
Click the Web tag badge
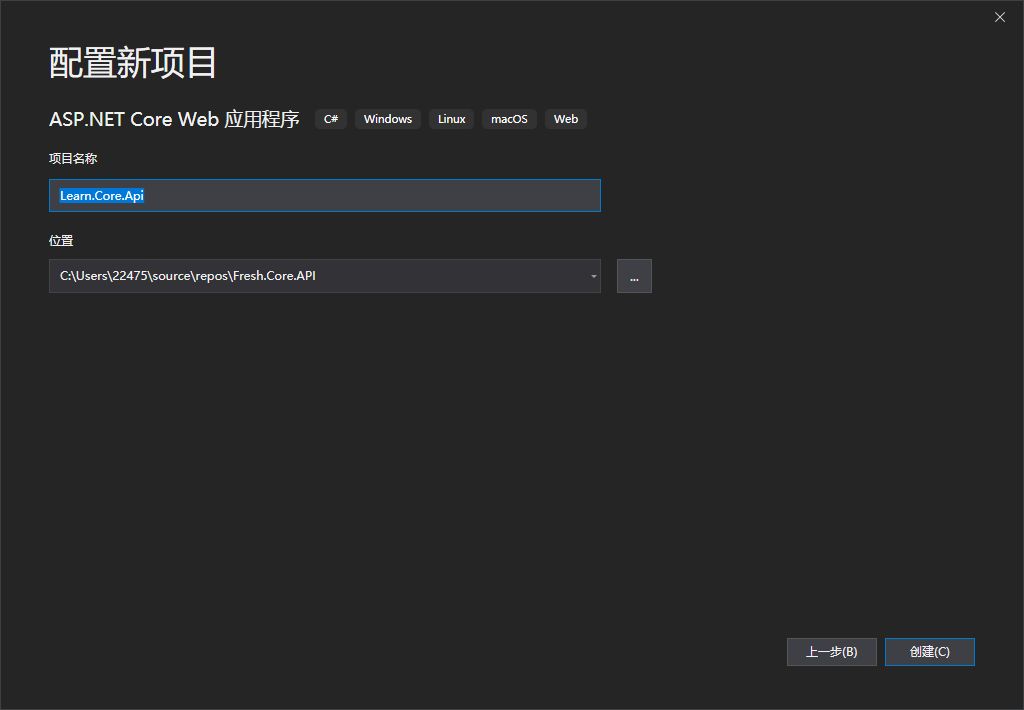point(565,119)
